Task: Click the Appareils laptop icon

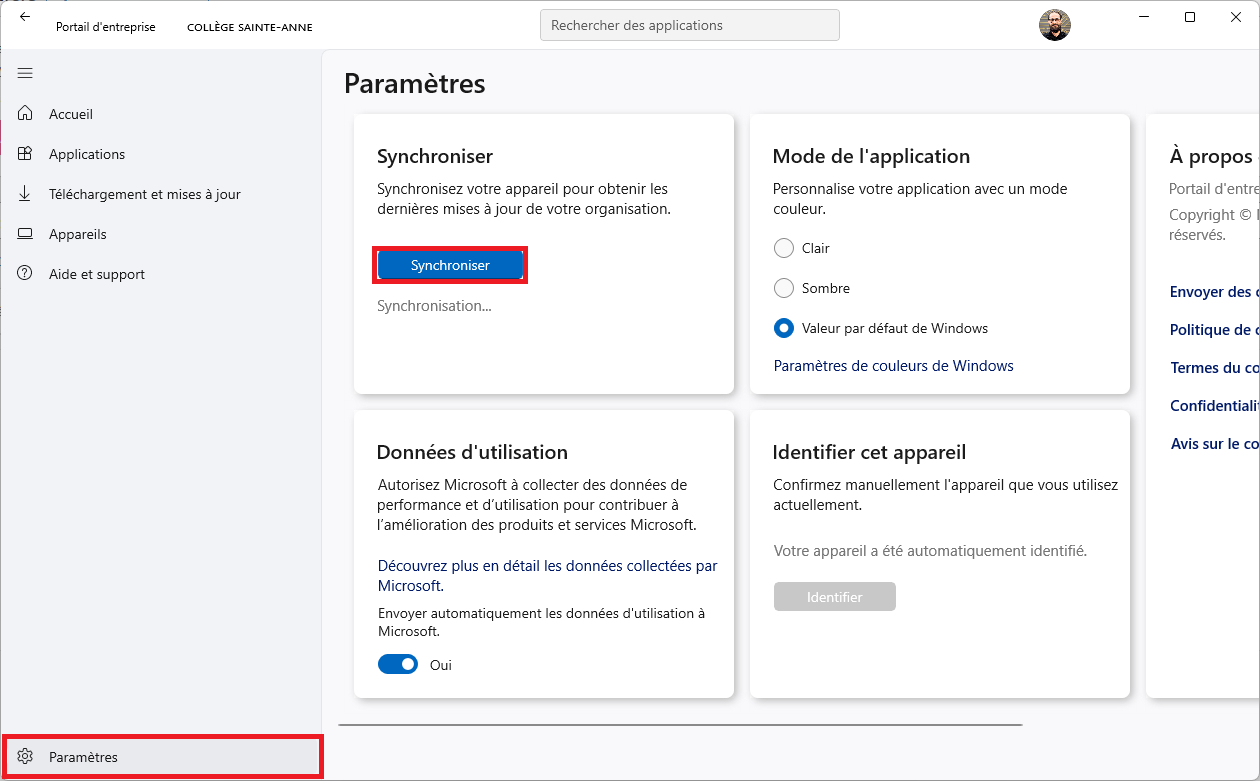Action: click(x=26, y=234)
